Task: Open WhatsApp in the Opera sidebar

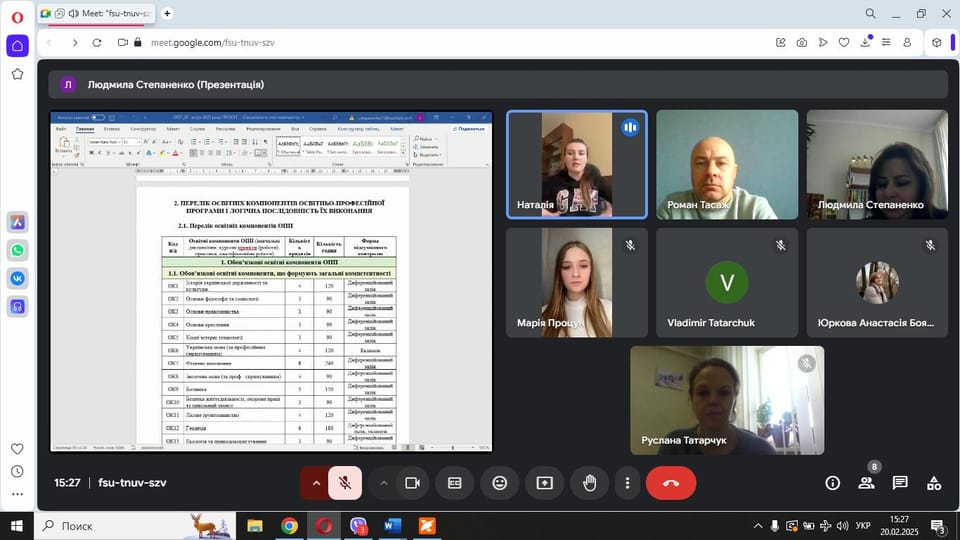Action: [18, 250]
